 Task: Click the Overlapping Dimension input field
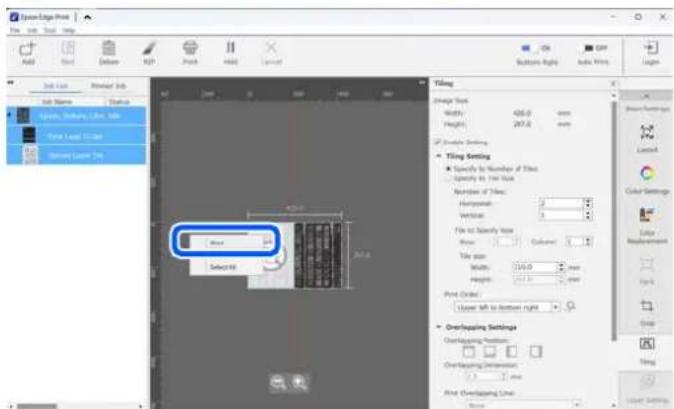pos(484,377)
